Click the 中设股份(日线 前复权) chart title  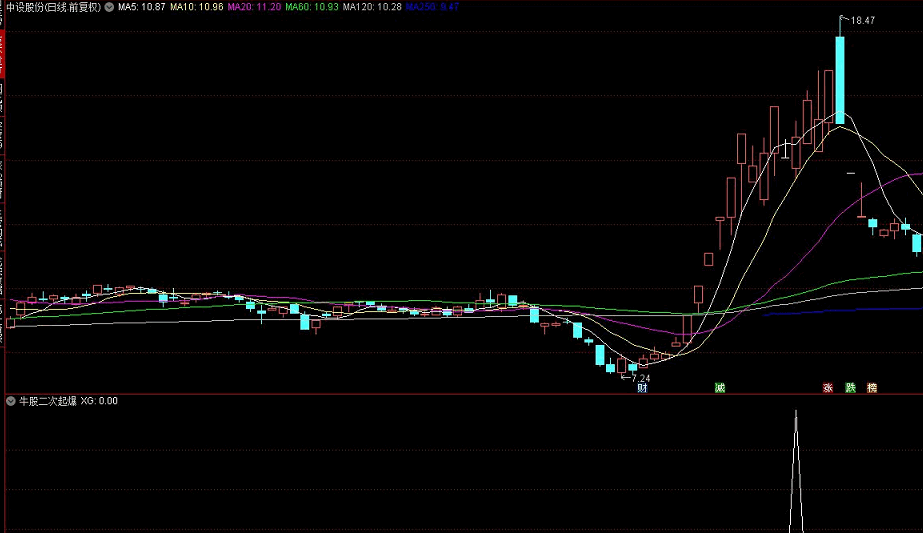[x=54, y=7]
